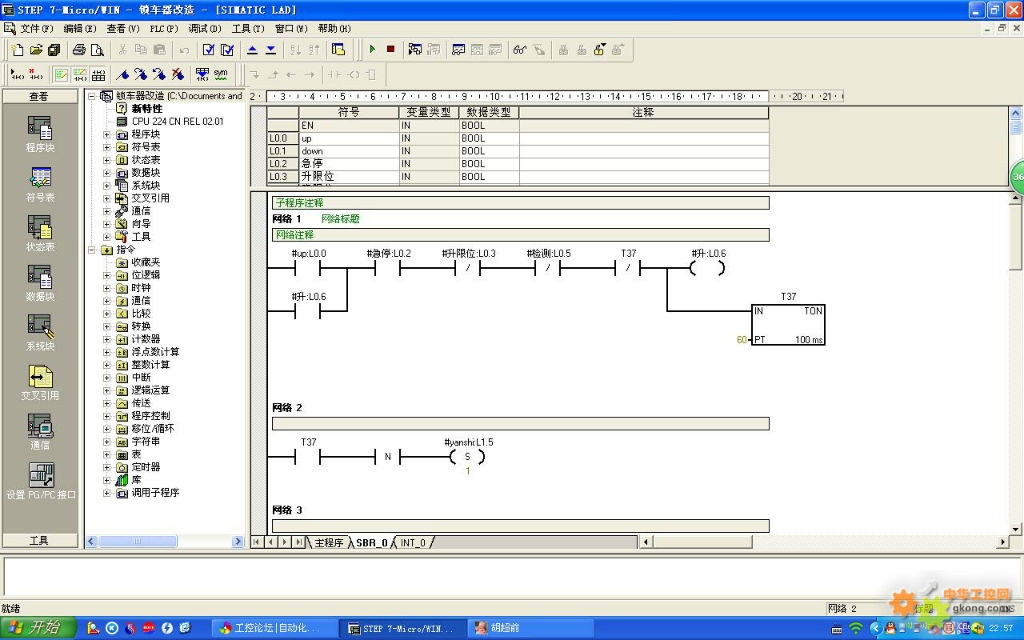Toggle symbol information table display
This screenshot has width=1024, height=640.
click(99, 75)
